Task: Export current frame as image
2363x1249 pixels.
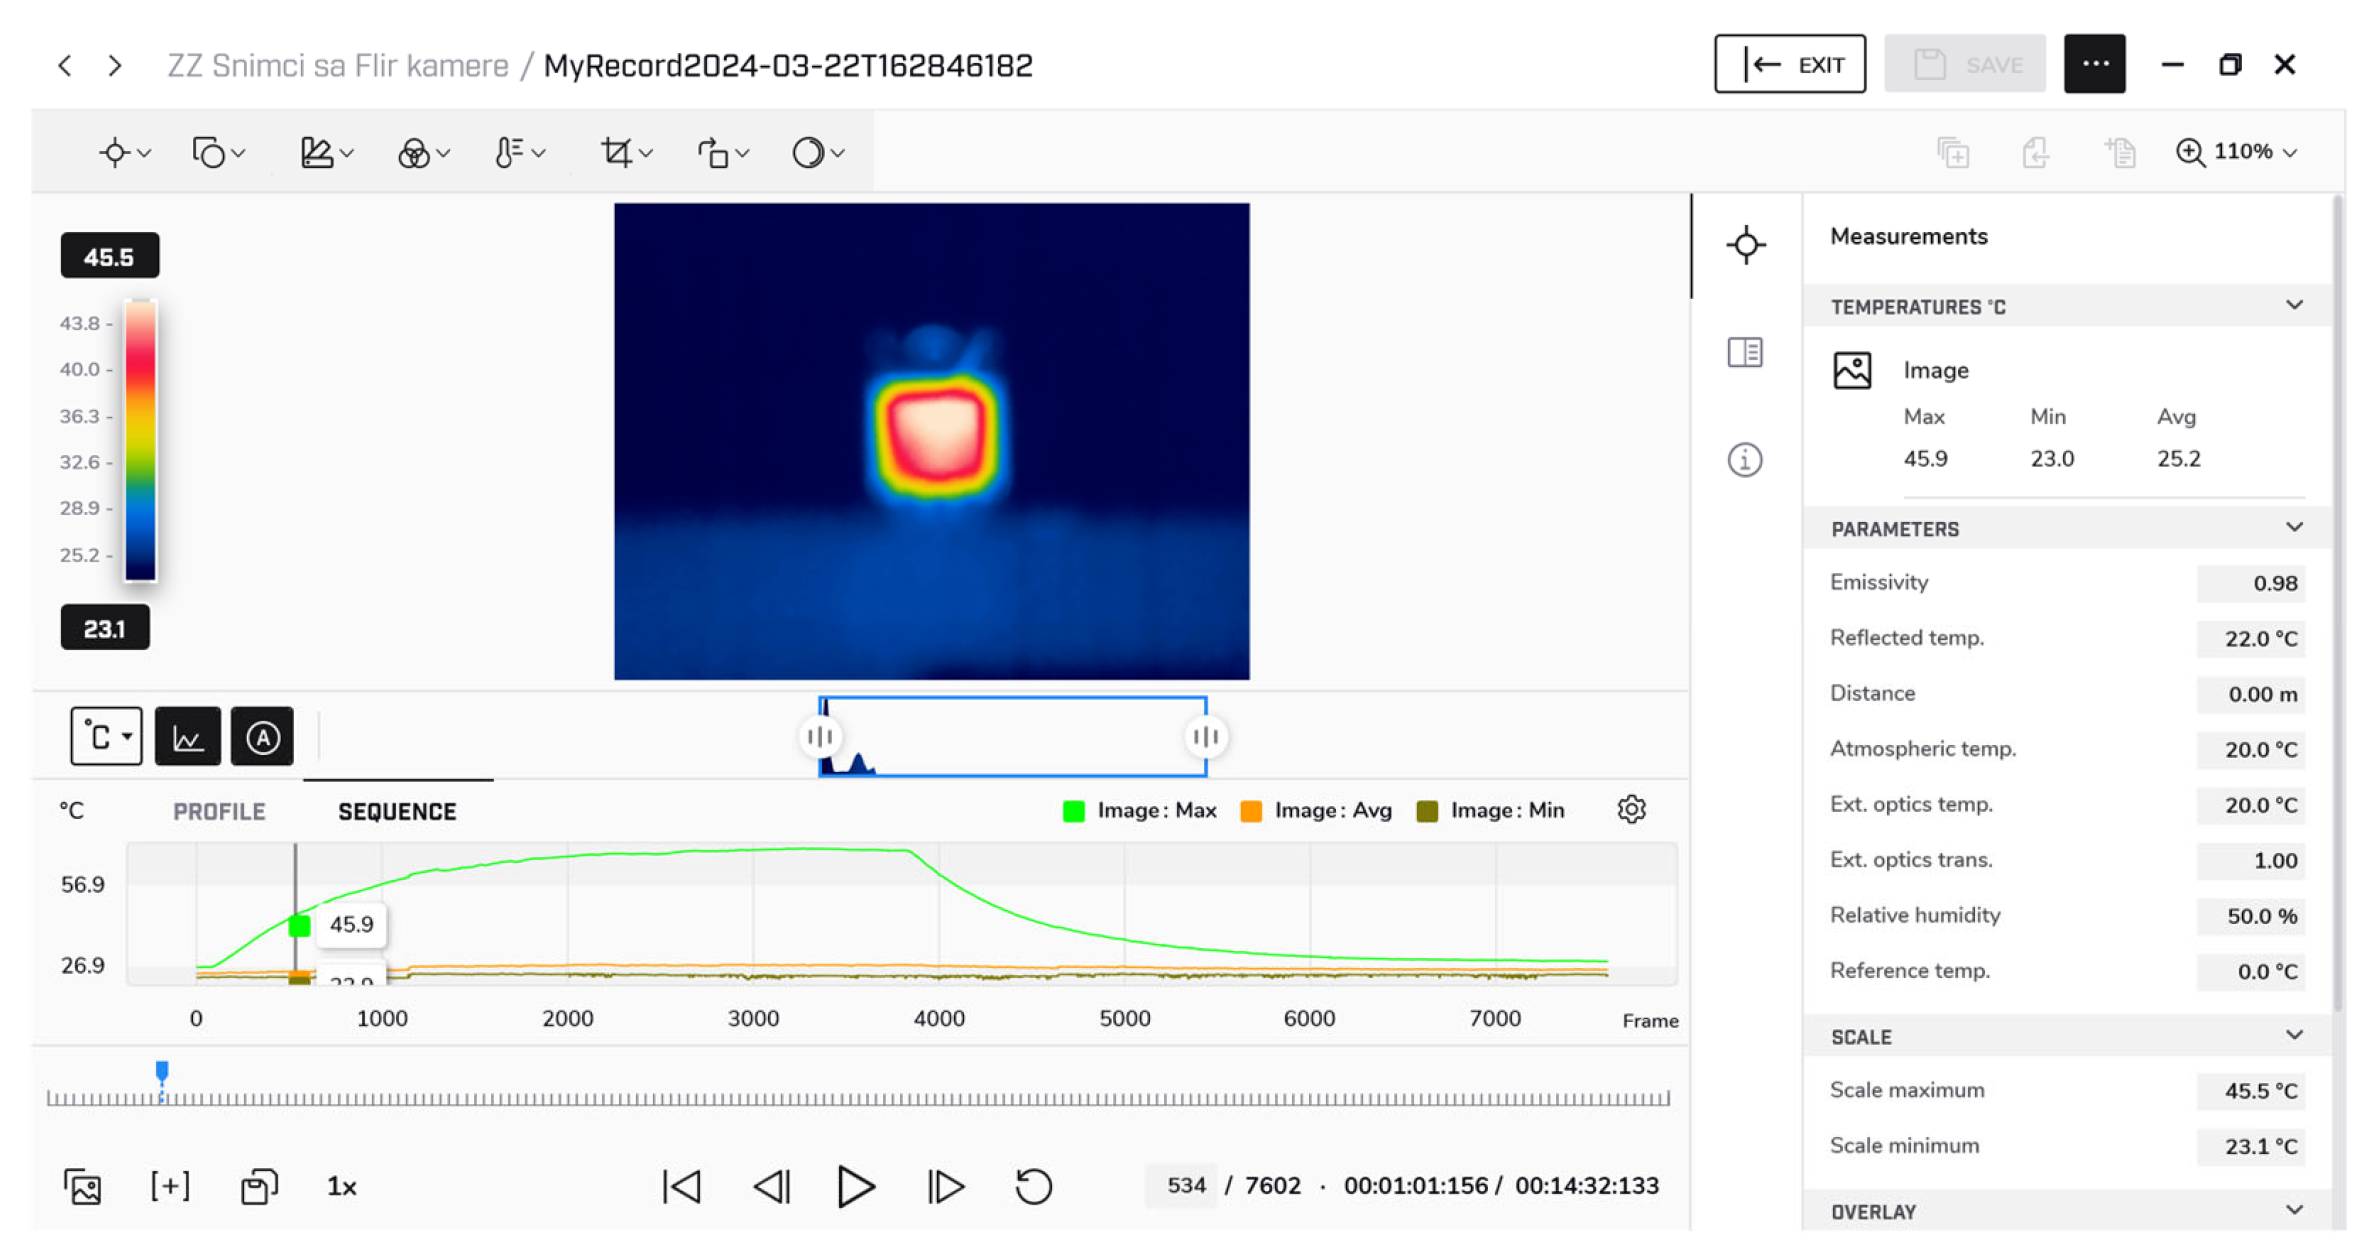Action: [83, 1187]
